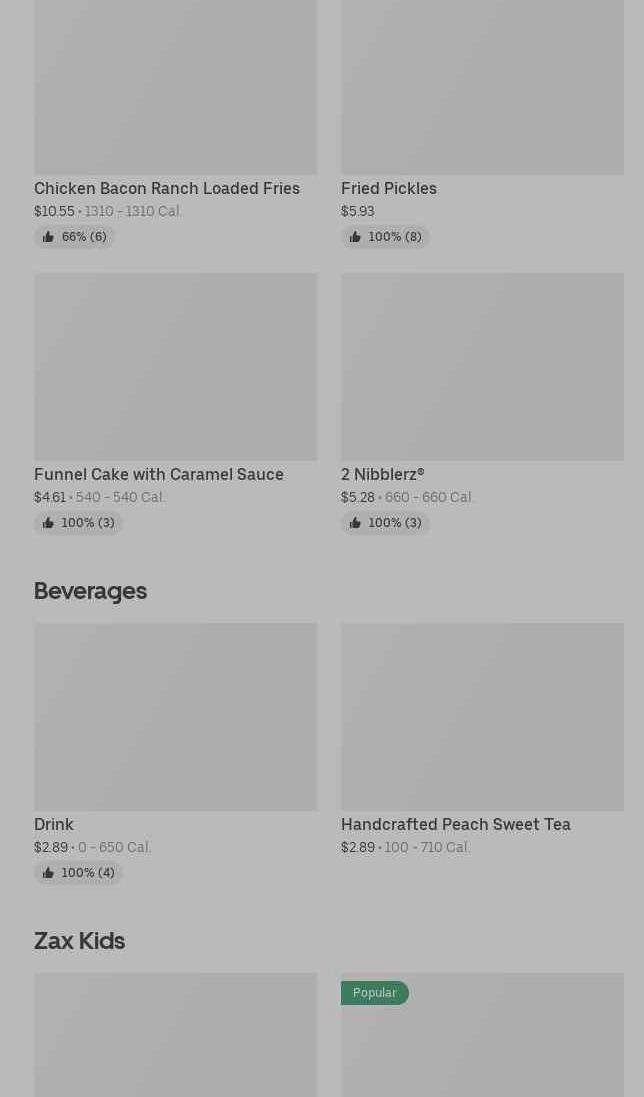
Task: Select the Funnel Cake with Caramel Sauce photo
Action: click(x=175, y=366)
